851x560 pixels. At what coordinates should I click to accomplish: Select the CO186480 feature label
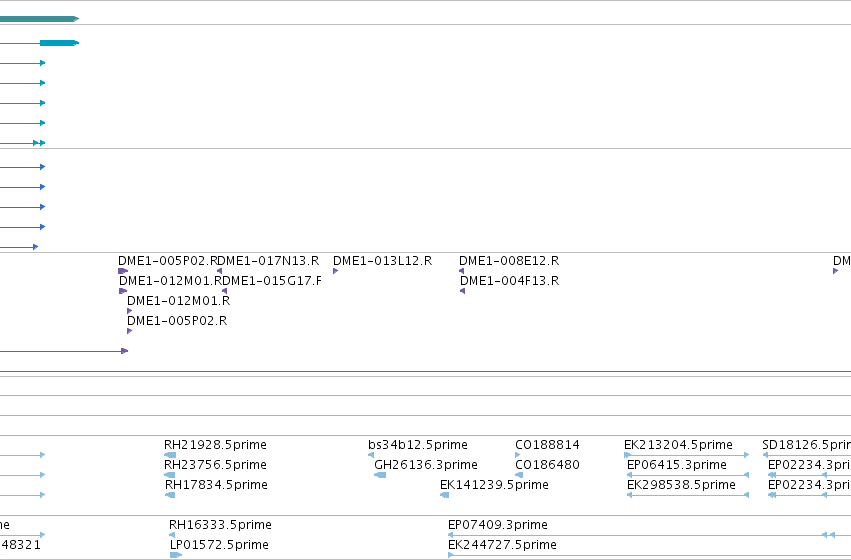pyautogui.click(x=548, y=465)
